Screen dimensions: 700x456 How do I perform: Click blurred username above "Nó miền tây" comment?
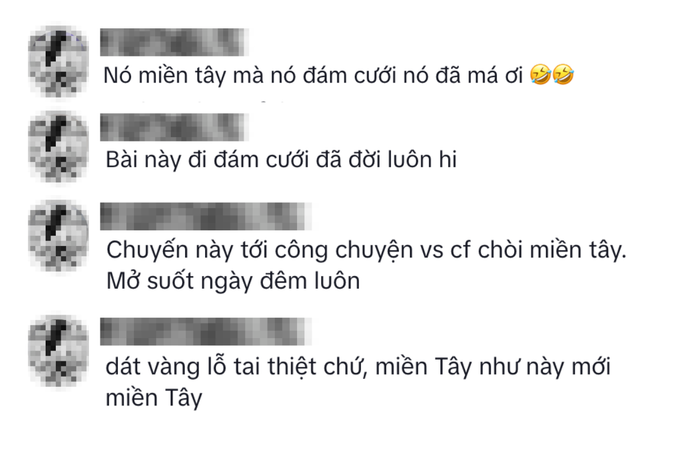coord(174,42)
